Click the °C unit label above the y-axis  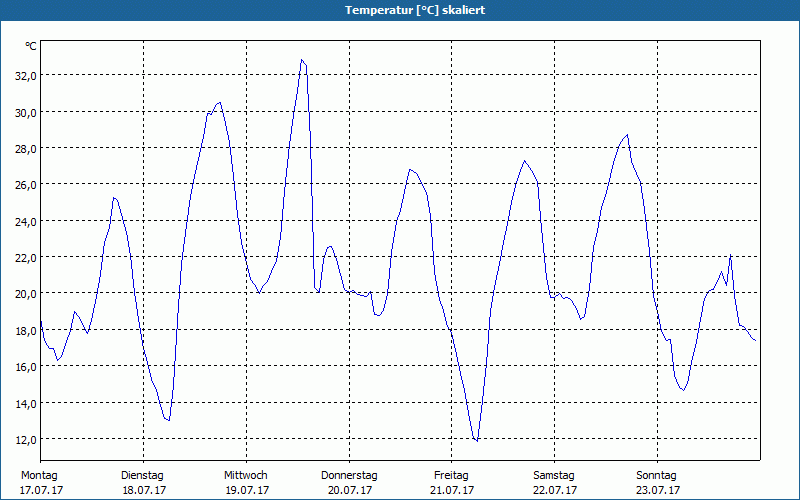31,46
